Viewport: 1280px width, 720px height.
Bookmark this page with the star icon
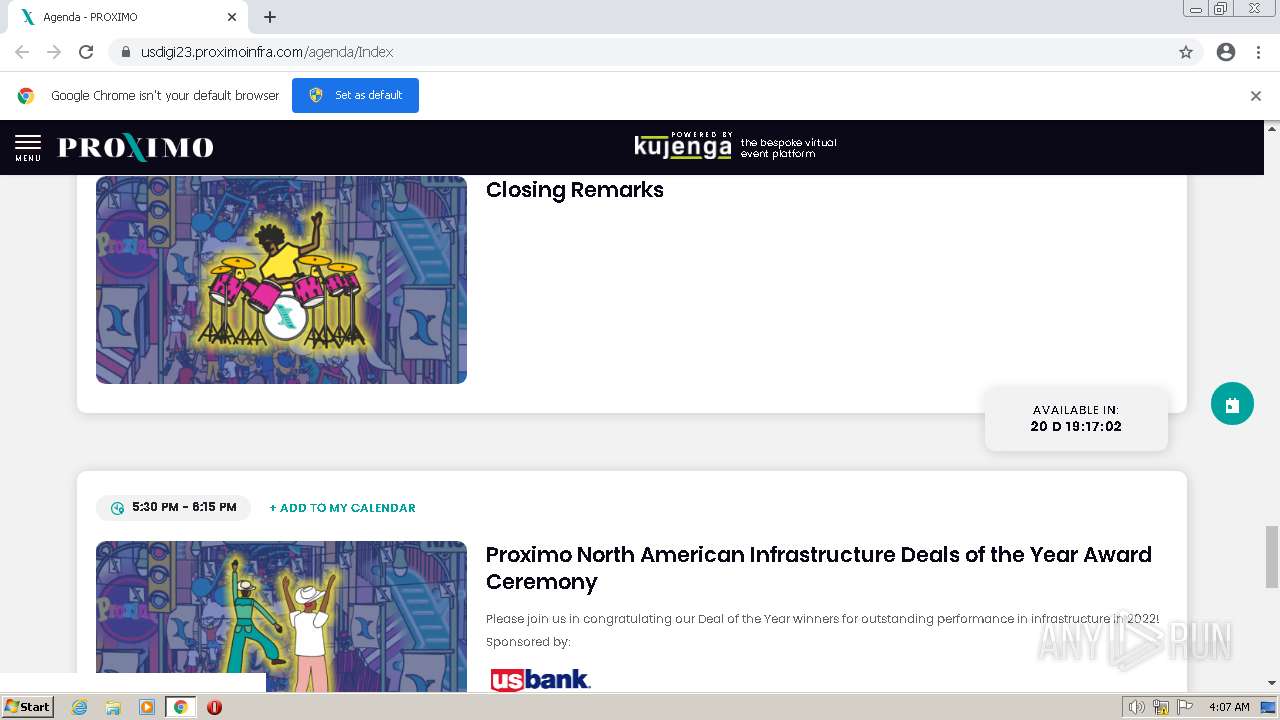(1186, 52)
